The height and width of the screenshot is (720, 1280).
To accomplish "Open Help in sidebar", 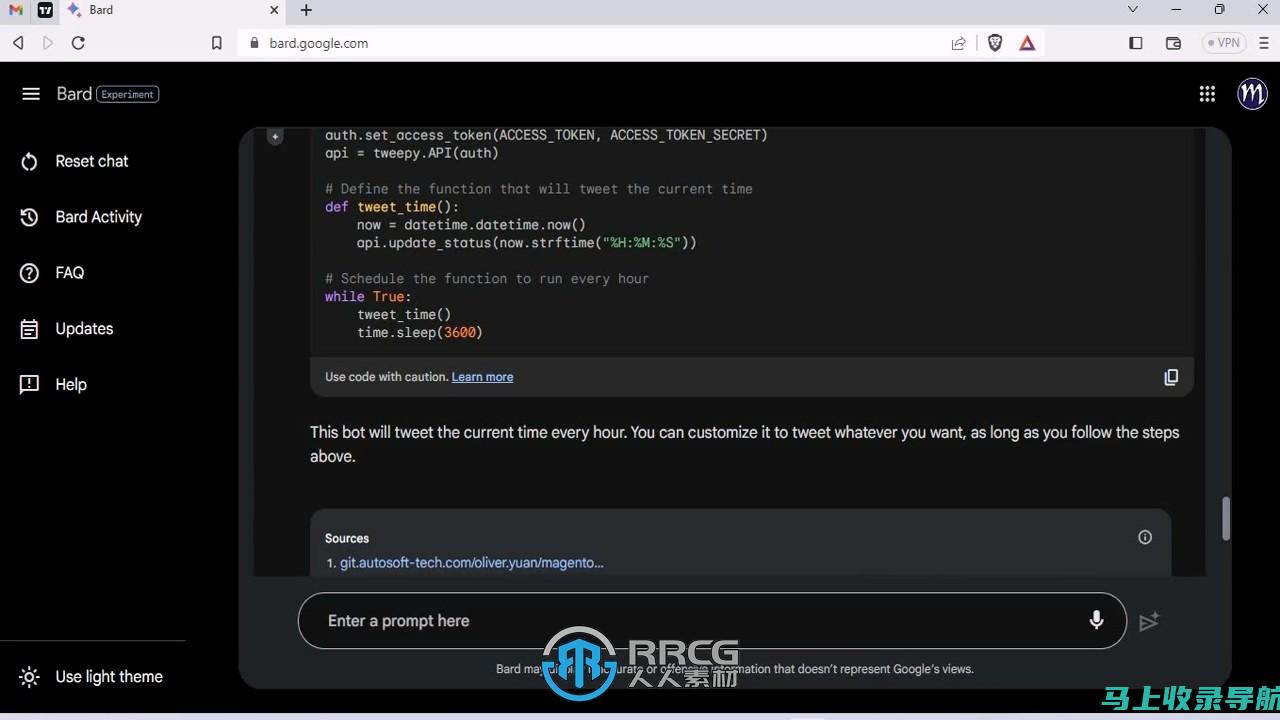I will click(71, 385).
